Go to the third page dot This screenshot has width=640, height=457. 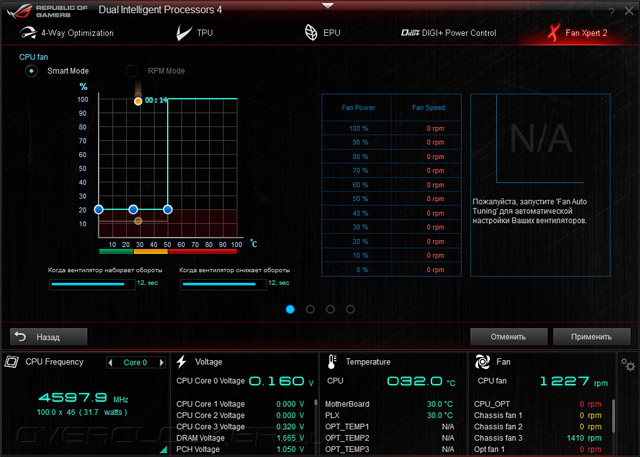[x=330, y=309]
